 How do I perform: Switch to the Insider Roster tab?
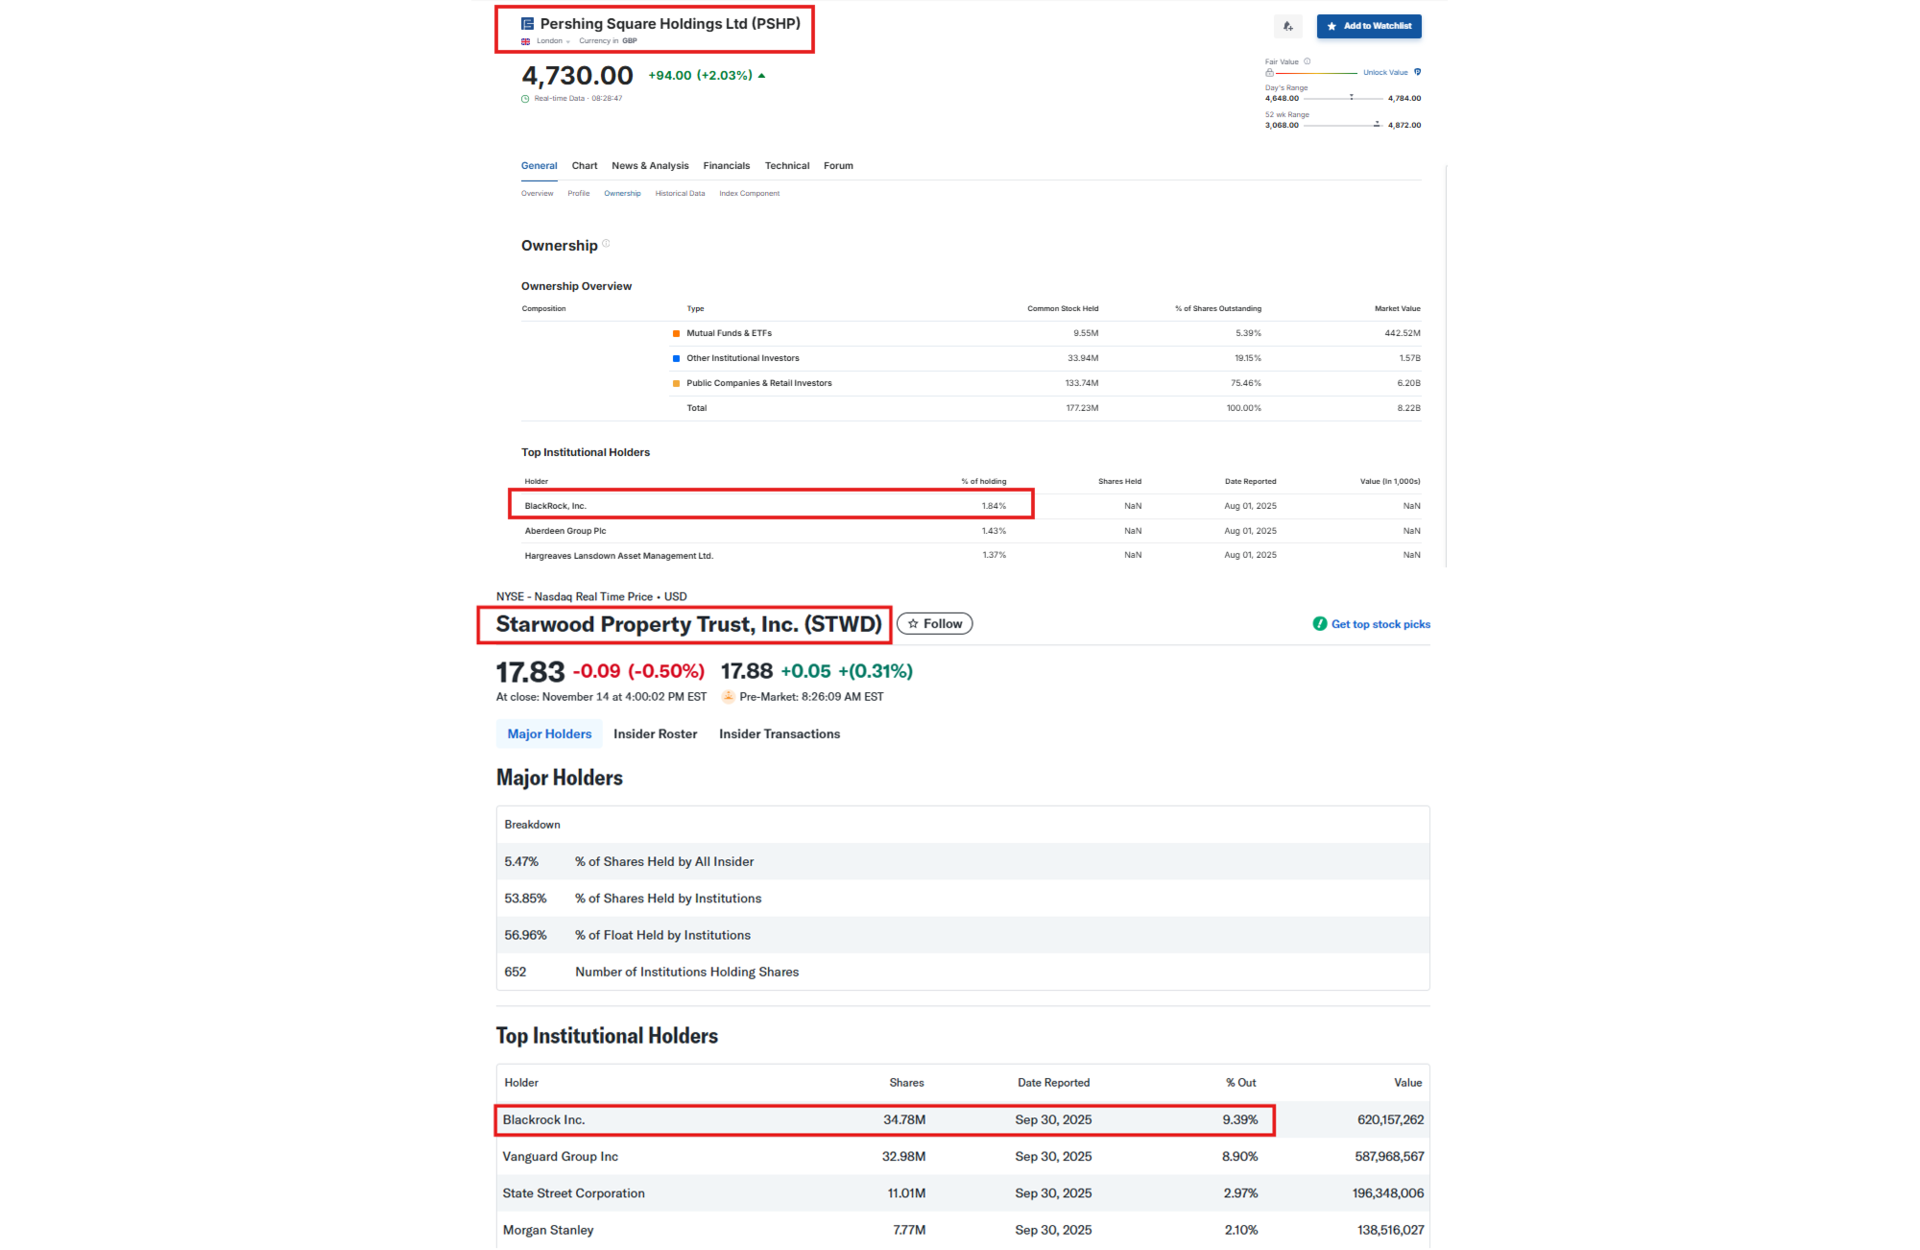click(655, 734)
